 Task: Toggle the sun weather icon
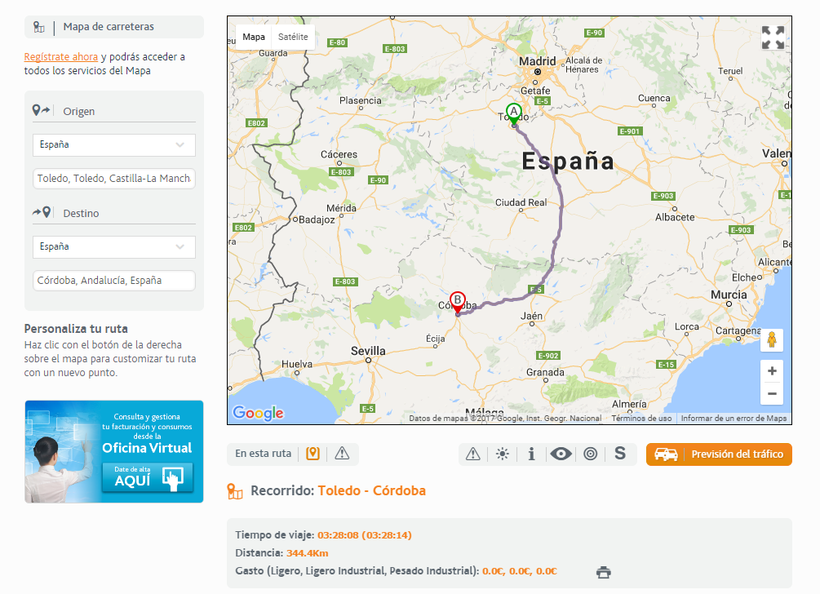(x=502, y=454)
